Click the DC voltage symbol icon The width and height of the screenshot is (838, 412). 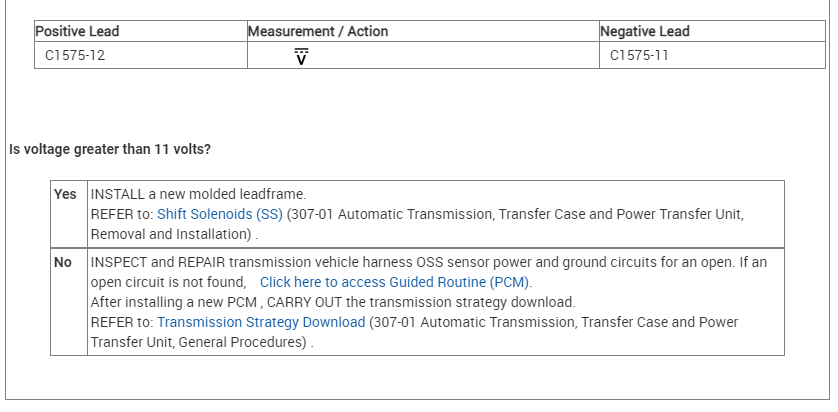301,57
